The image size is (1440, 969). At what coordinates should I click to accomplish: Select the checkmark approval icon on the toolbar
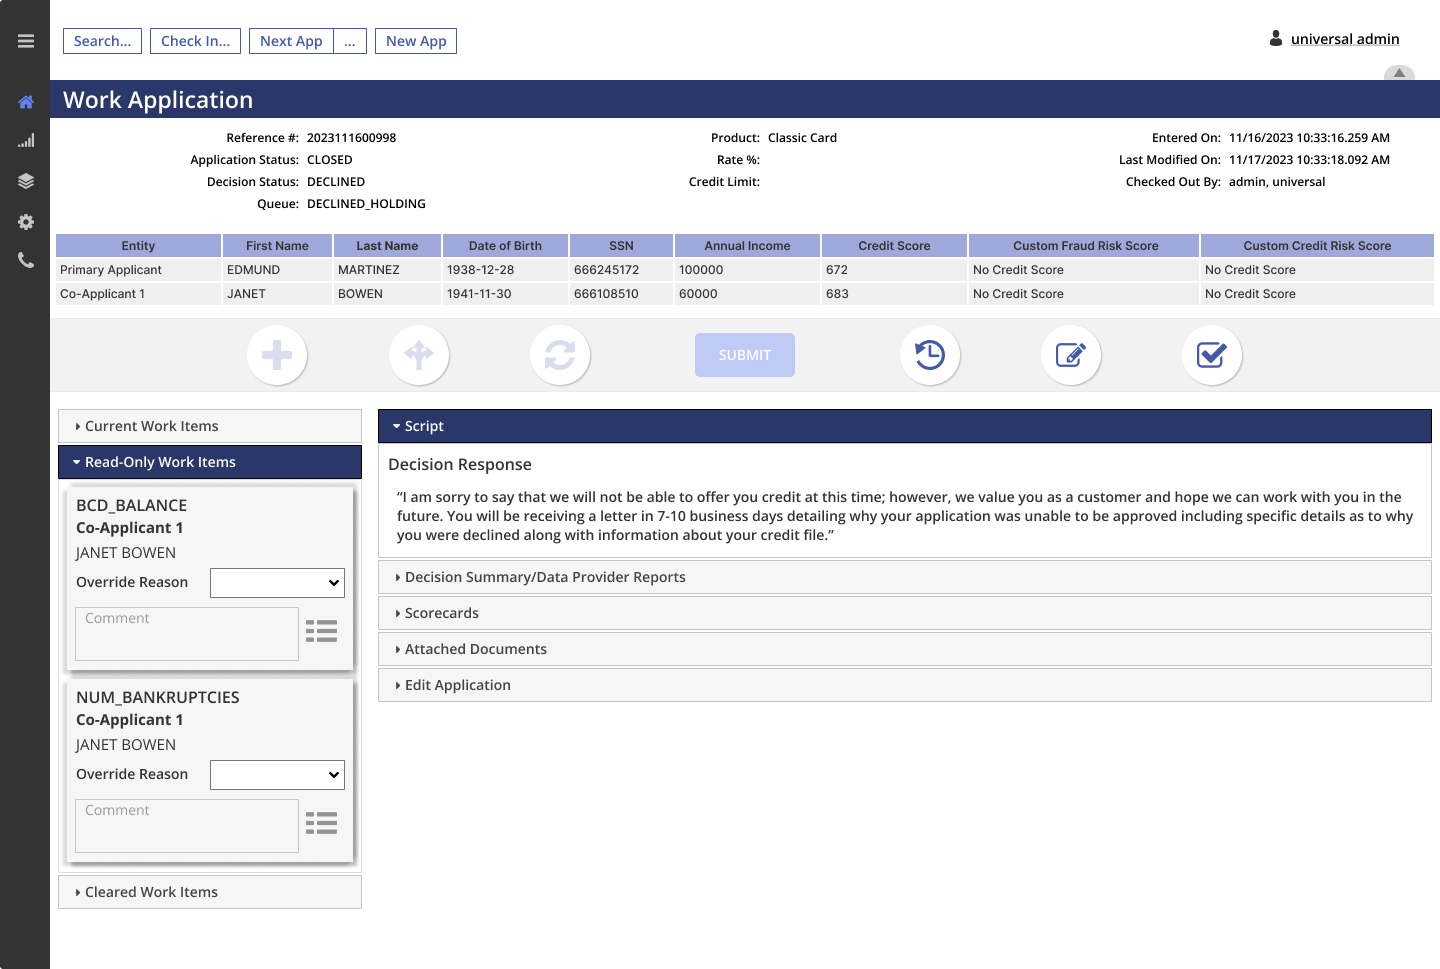point(1212,355)
